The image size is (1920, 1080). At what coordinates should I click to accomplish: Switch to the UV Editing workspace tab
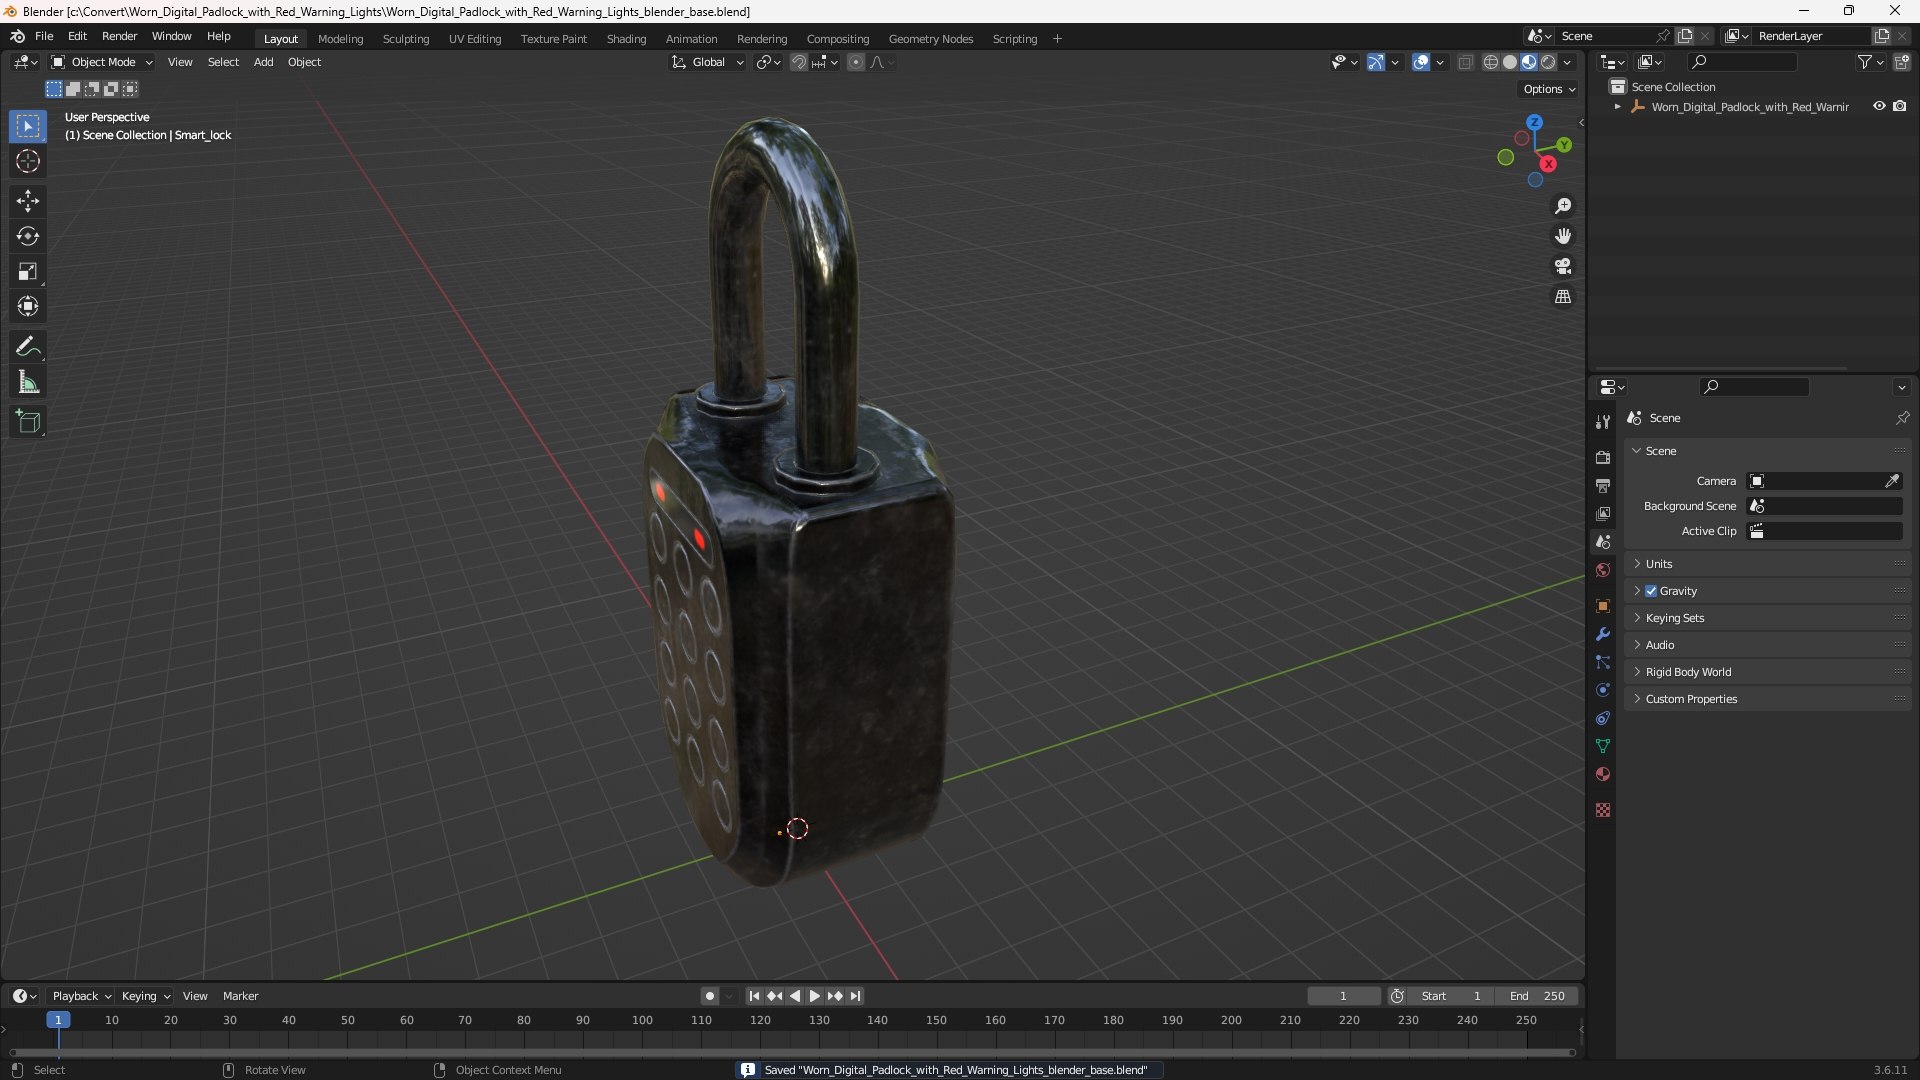click(x=475, y=39)
